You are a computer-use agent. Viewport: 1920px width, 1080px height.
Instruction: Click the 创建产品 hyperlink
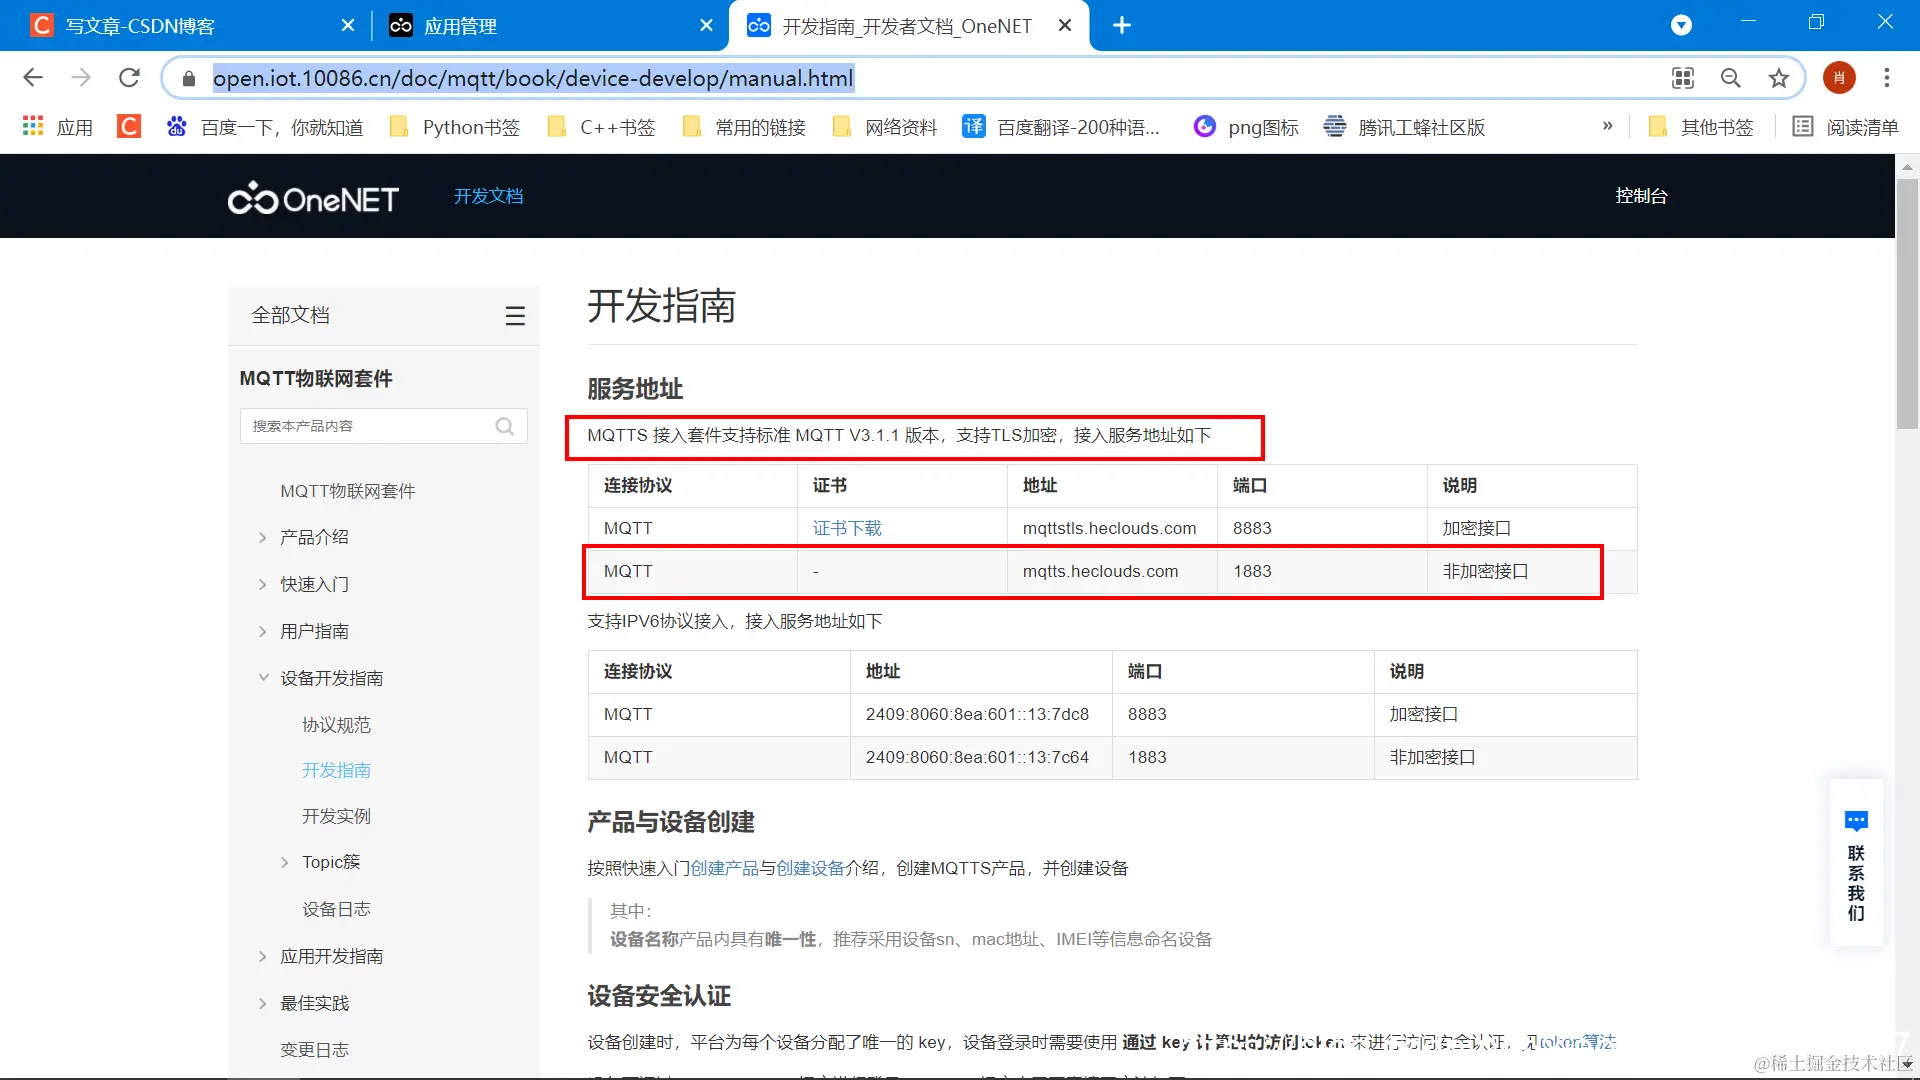point(724,868)
